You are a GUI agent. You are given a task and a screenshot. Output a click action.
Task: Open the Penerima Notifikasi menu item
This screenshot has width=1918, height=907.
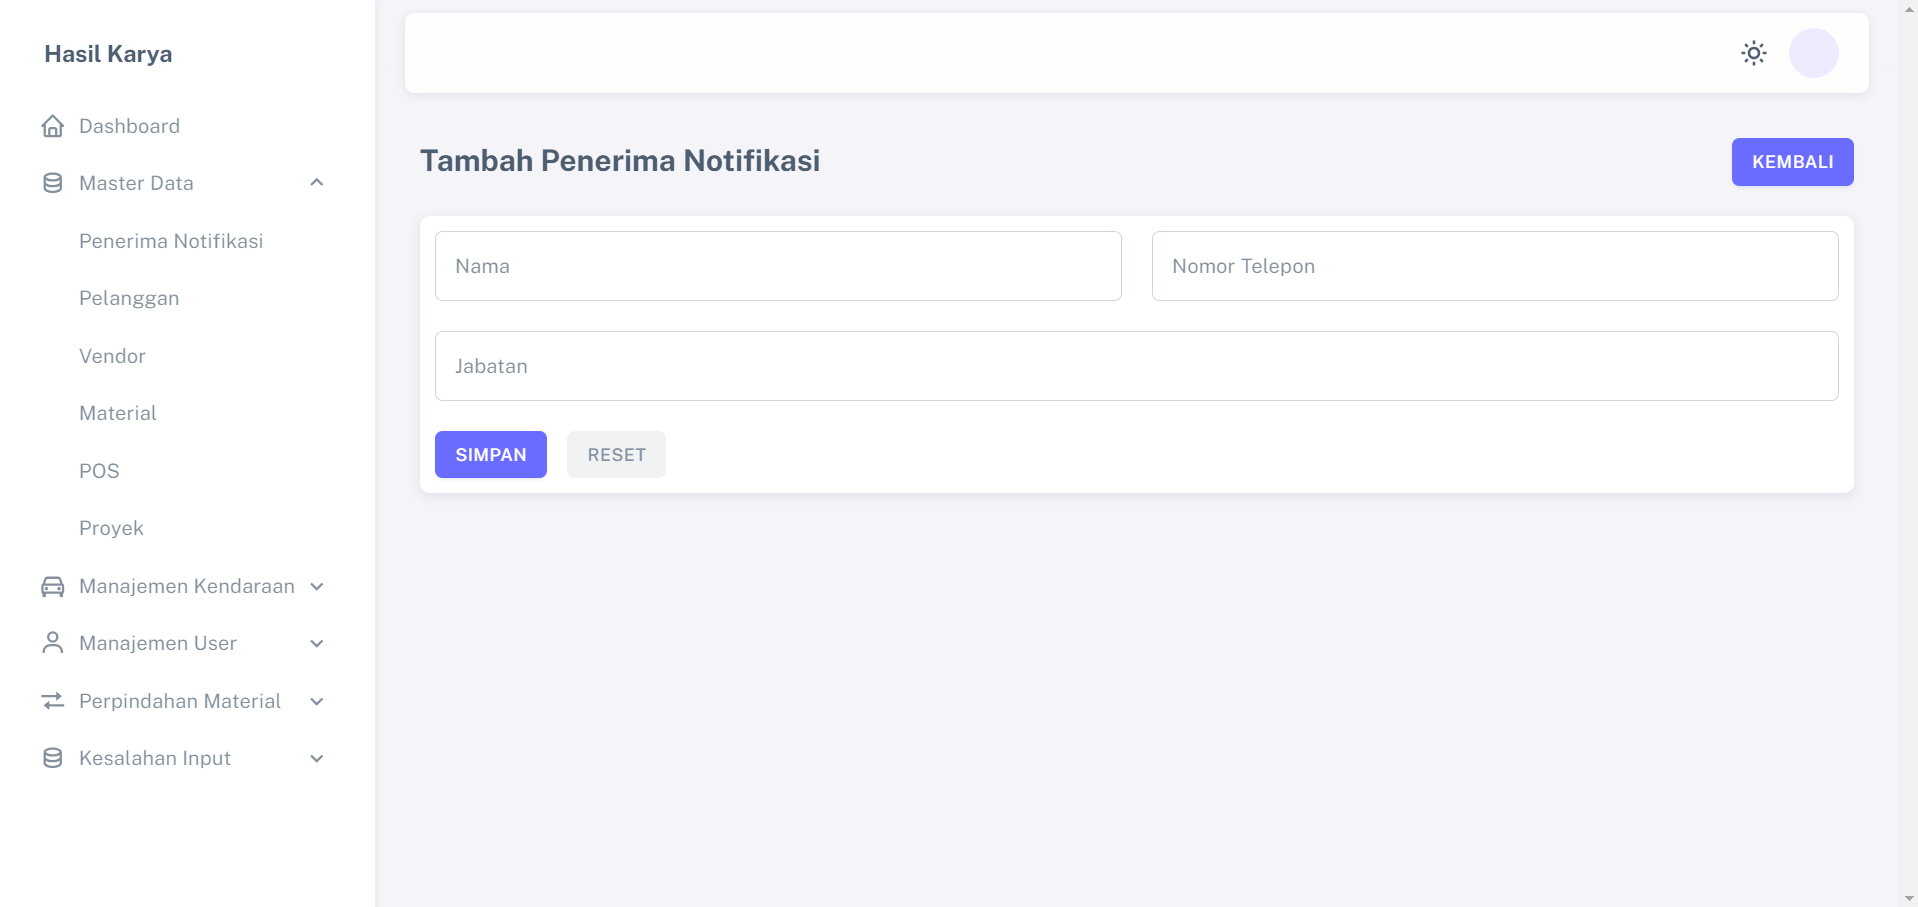(x=171, y=241)
